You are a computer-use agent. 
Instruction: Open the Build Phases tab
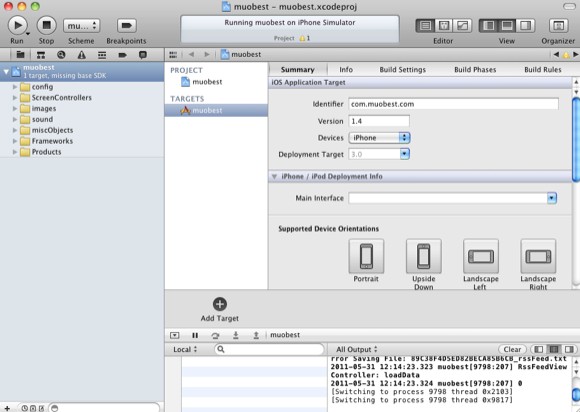(475, 70)
